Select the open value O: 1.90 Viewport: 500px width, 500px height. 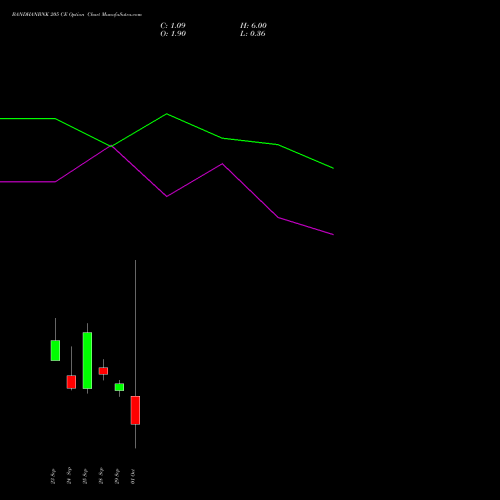[173, 34]
